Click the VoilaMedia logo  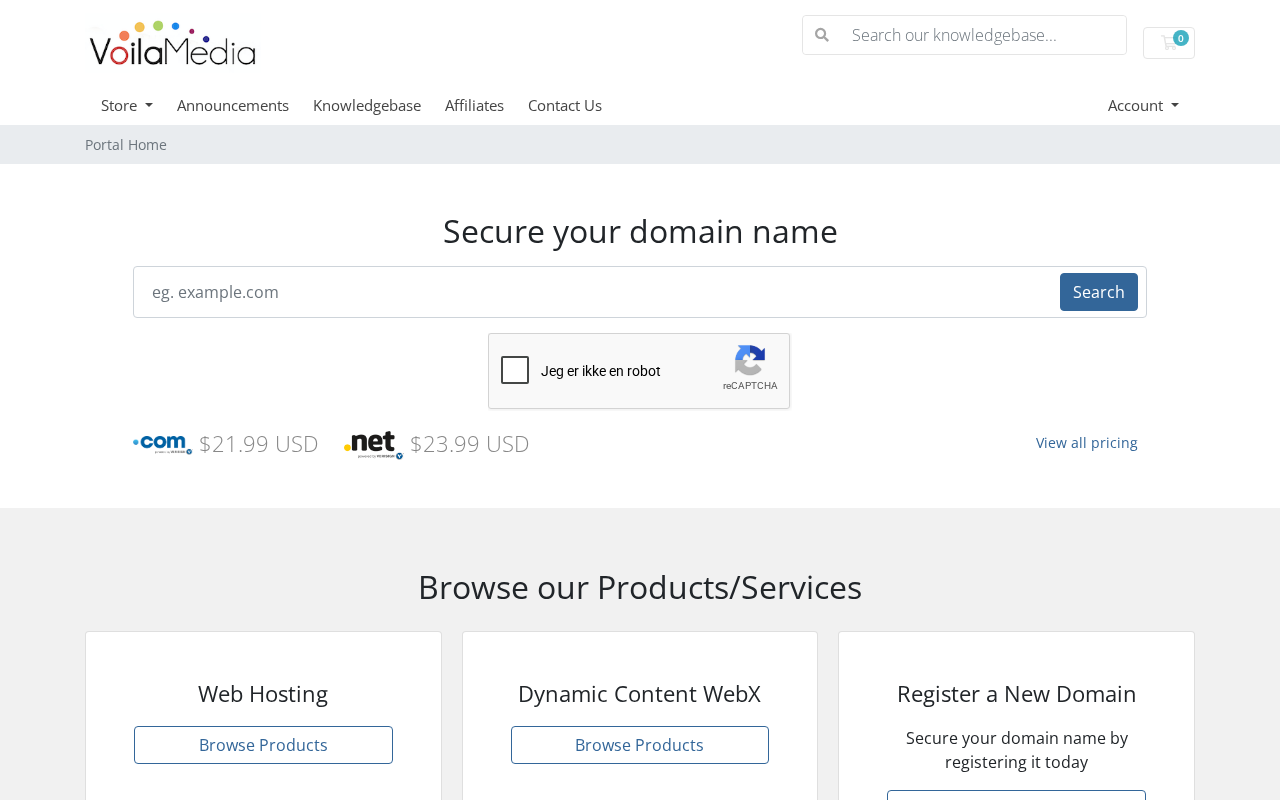tap(172, 43)
